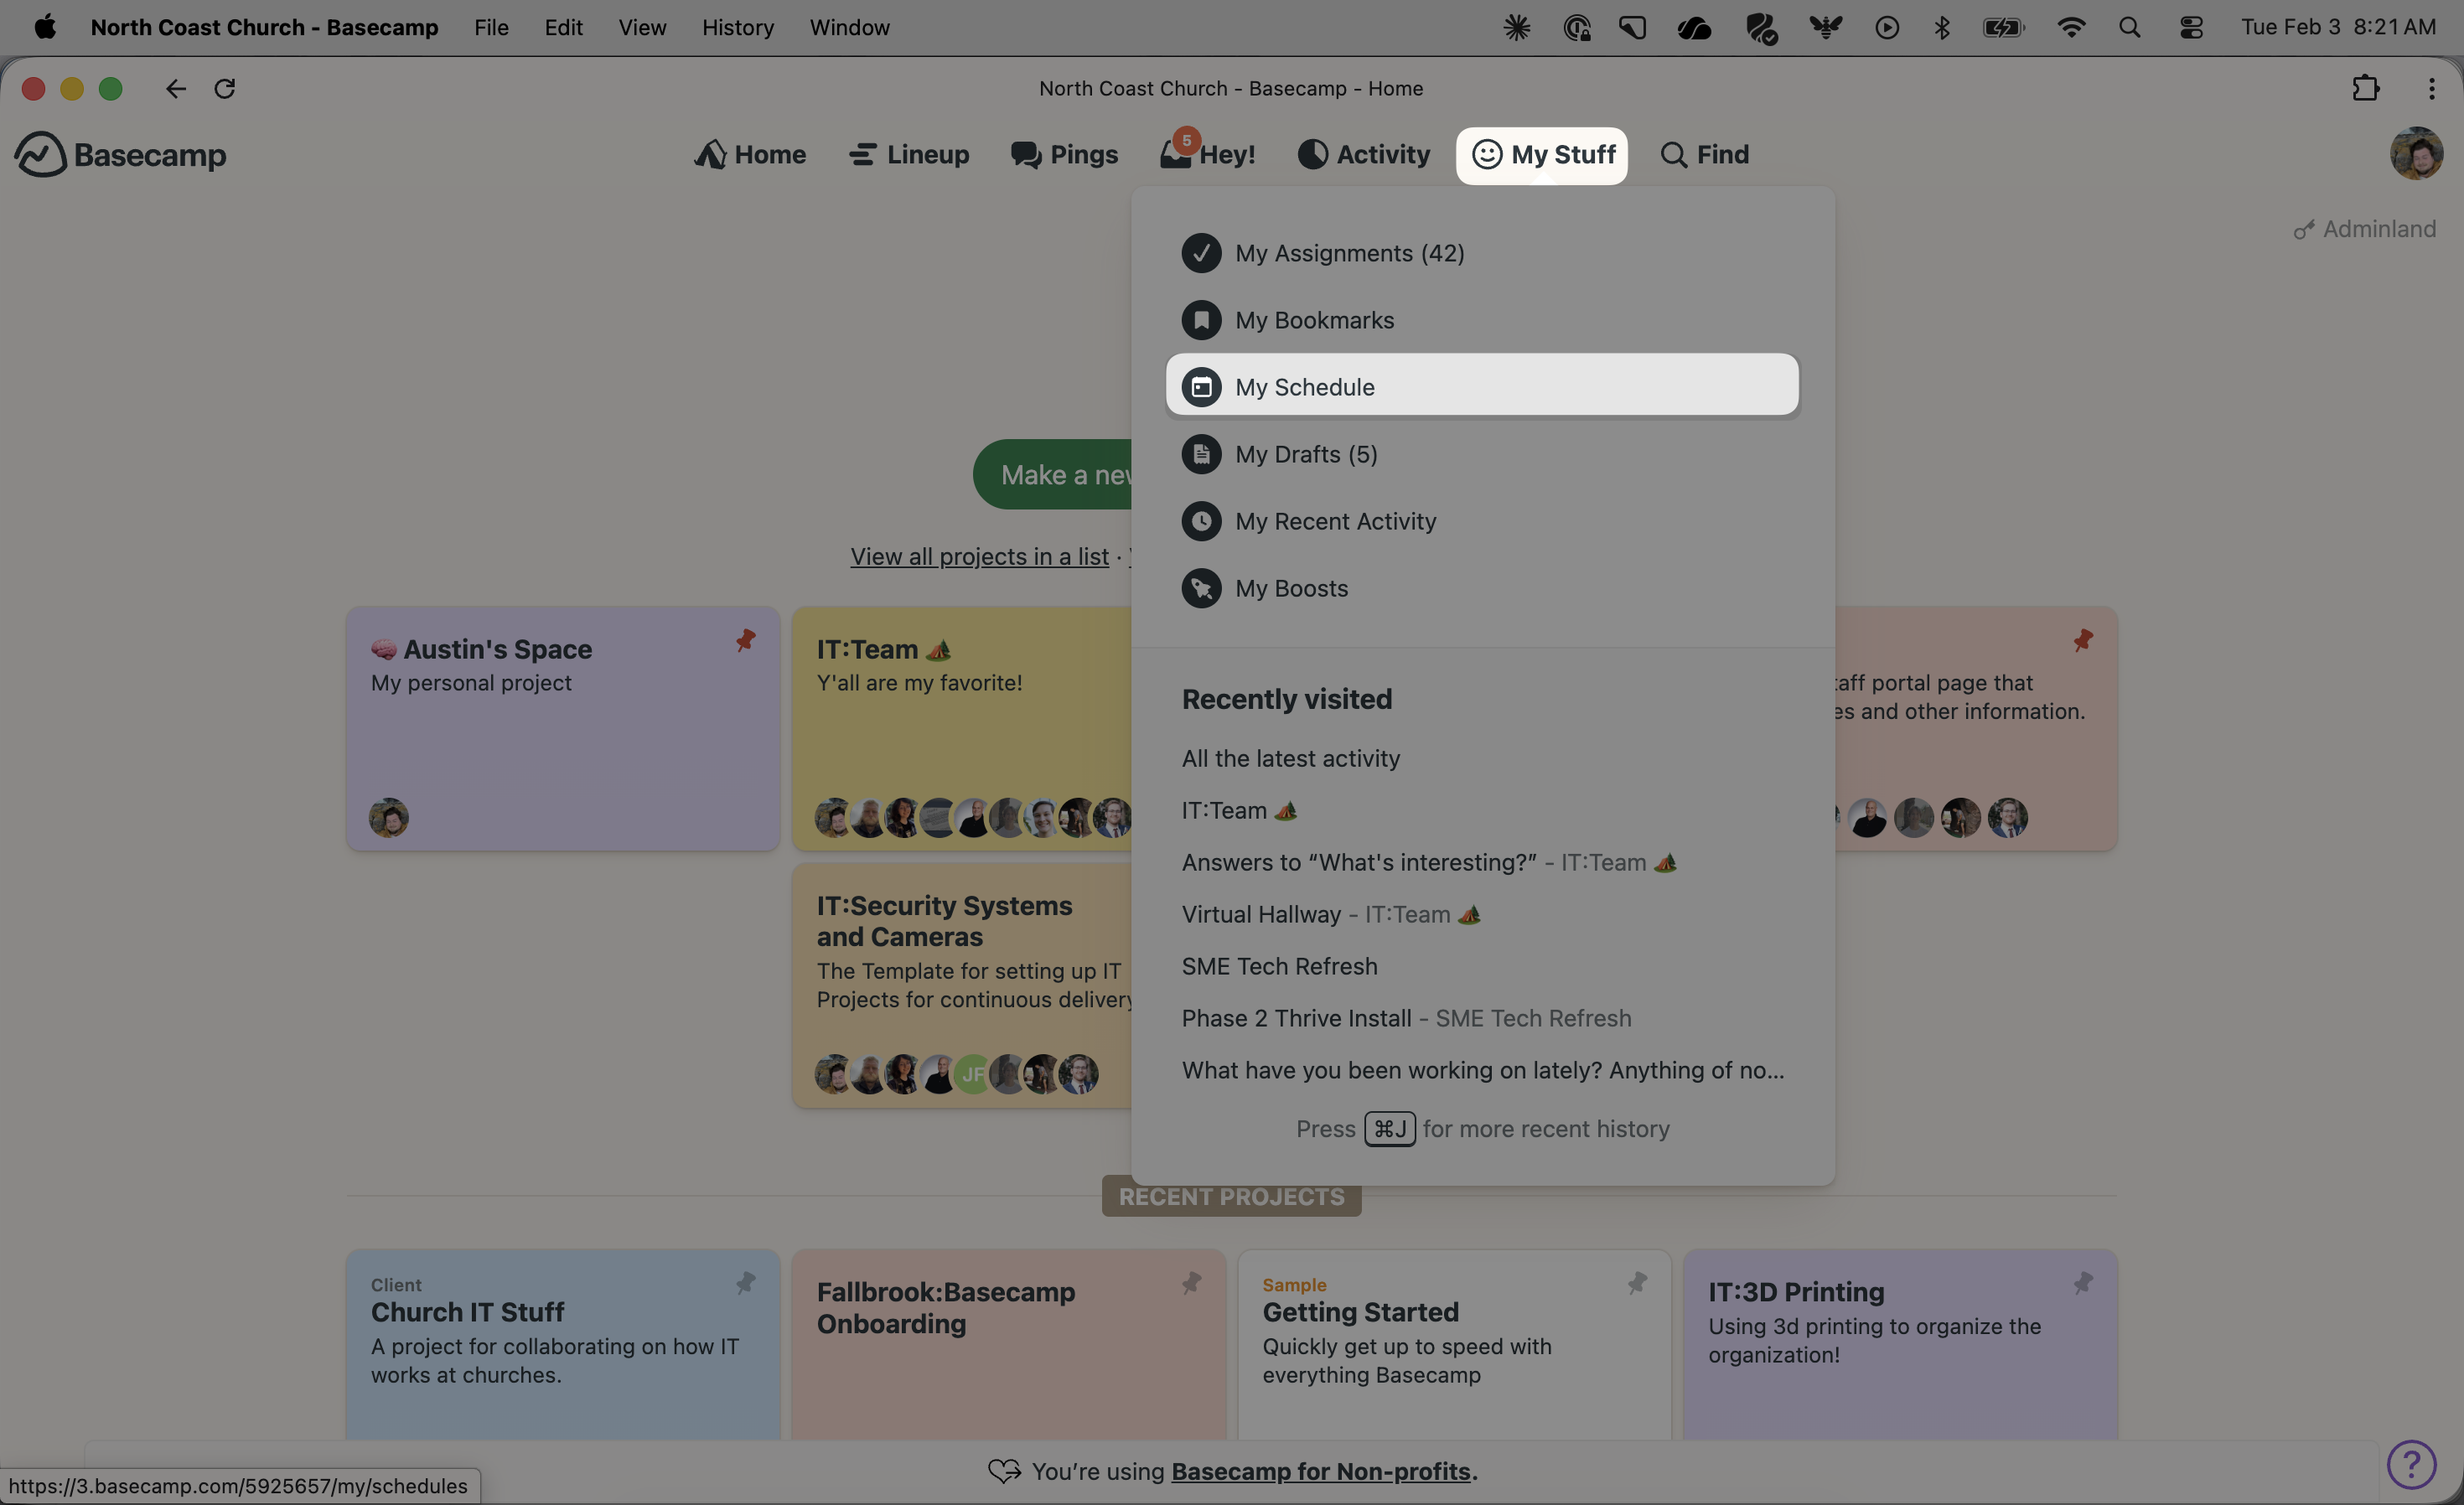Go back with the arrow icon

pyautogui.click(x=176, y=89)
